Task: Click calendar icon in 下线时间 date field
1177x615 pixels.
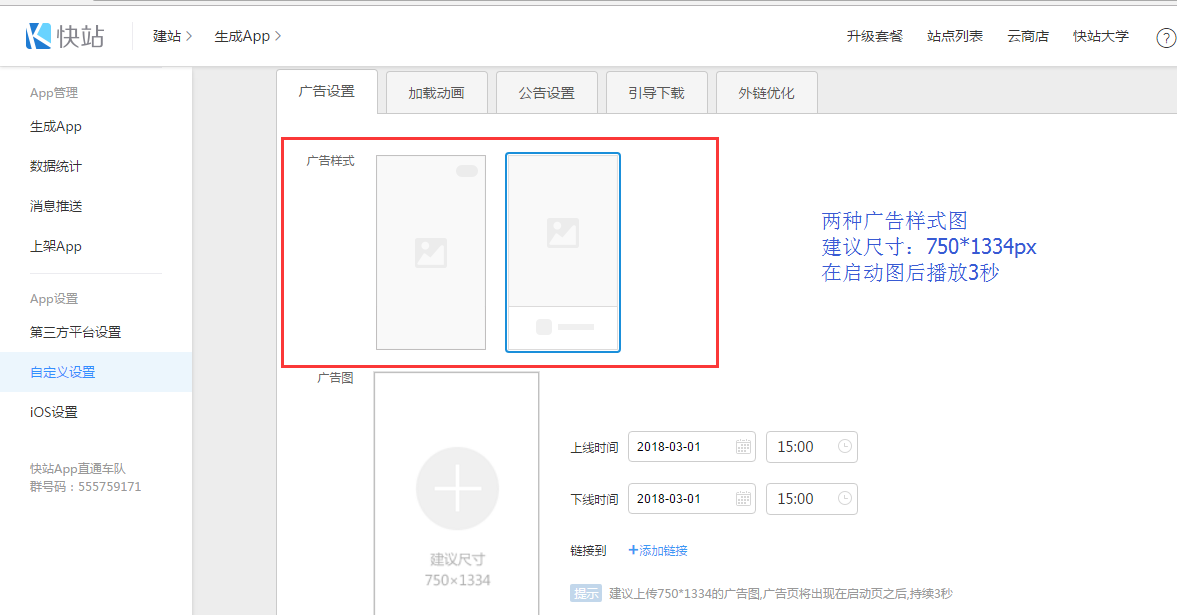Action: (x=743, y=499)
